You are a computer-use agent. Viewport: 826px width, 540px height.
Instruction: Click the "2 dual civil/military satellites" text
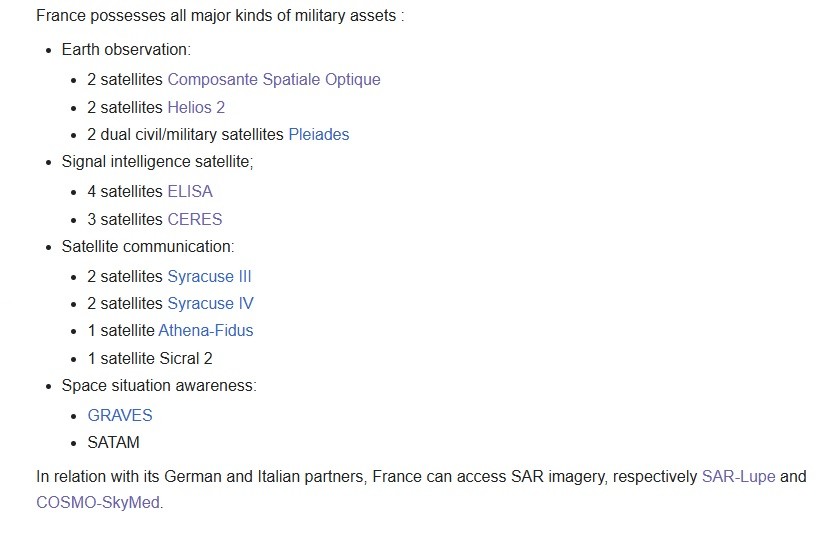(x=185, y=134)
